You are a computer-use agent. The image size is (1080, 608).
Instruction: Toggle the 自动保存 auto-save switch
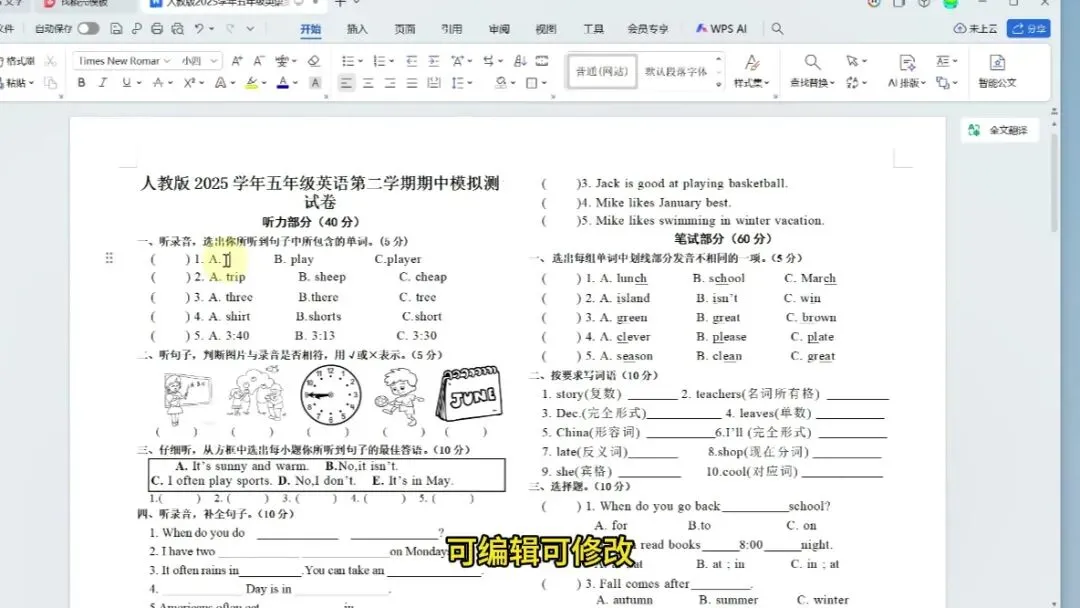point(88,29)
